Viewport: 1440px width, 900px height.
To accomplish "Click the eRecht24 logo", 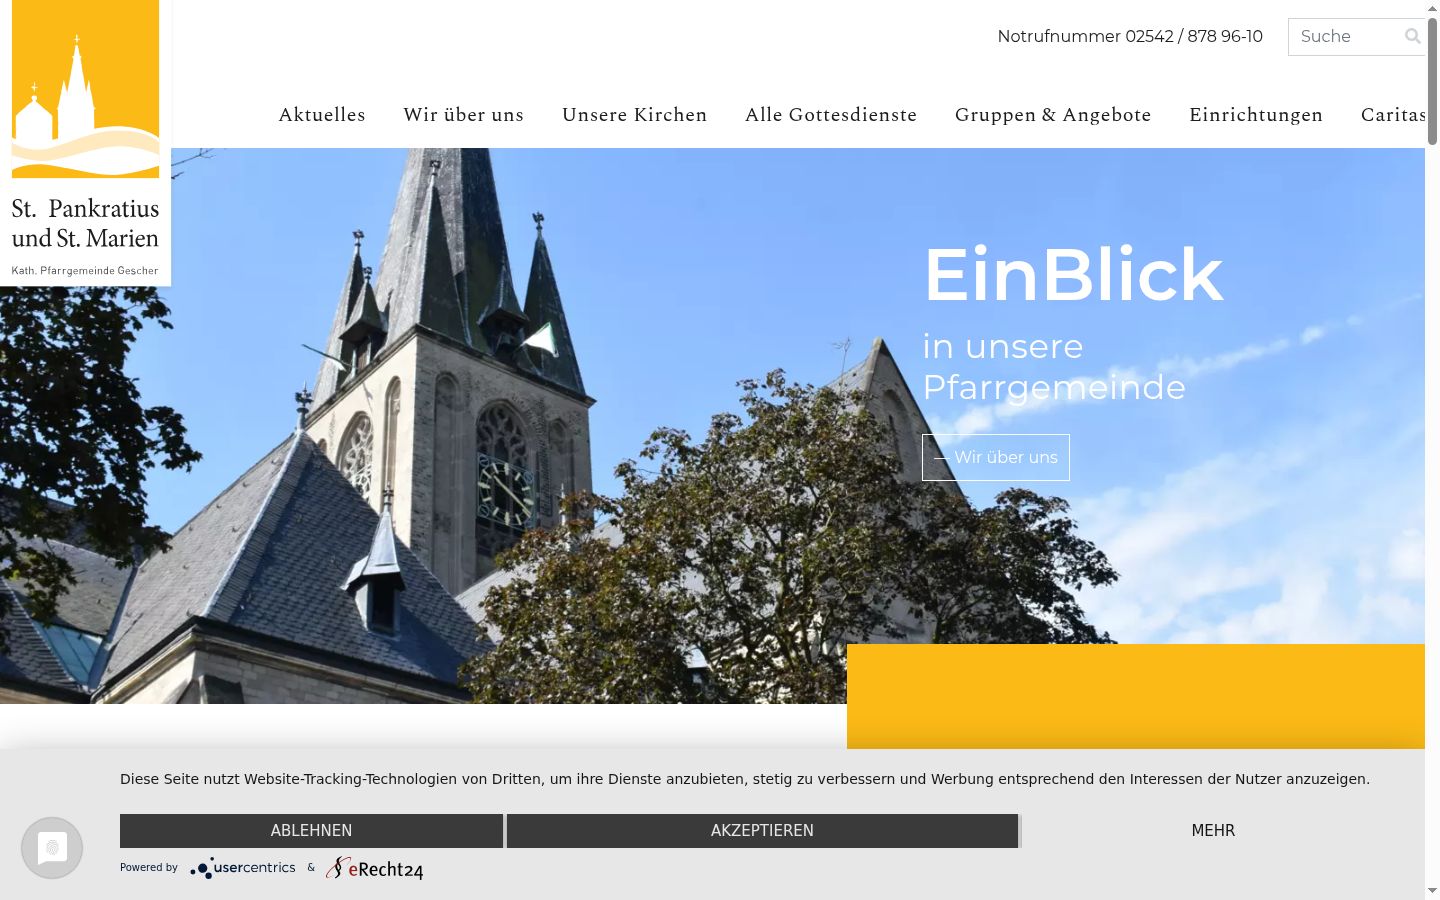I will 375,868.
